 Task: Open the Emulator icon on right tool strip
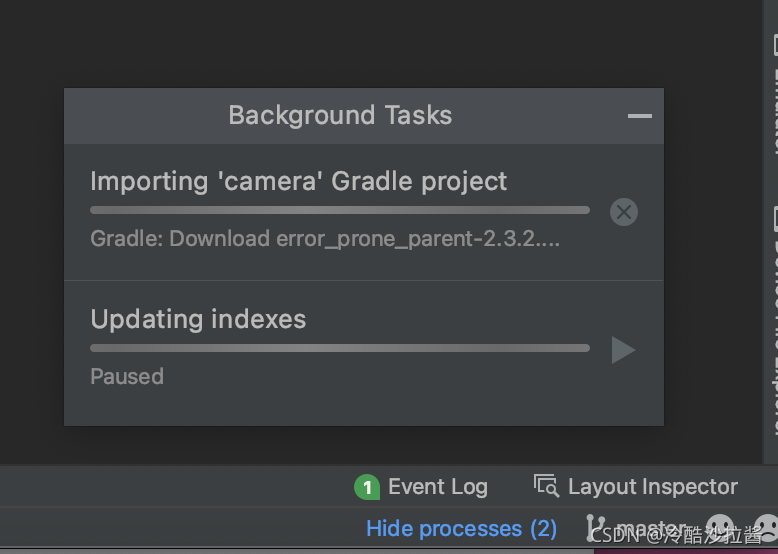773,45
